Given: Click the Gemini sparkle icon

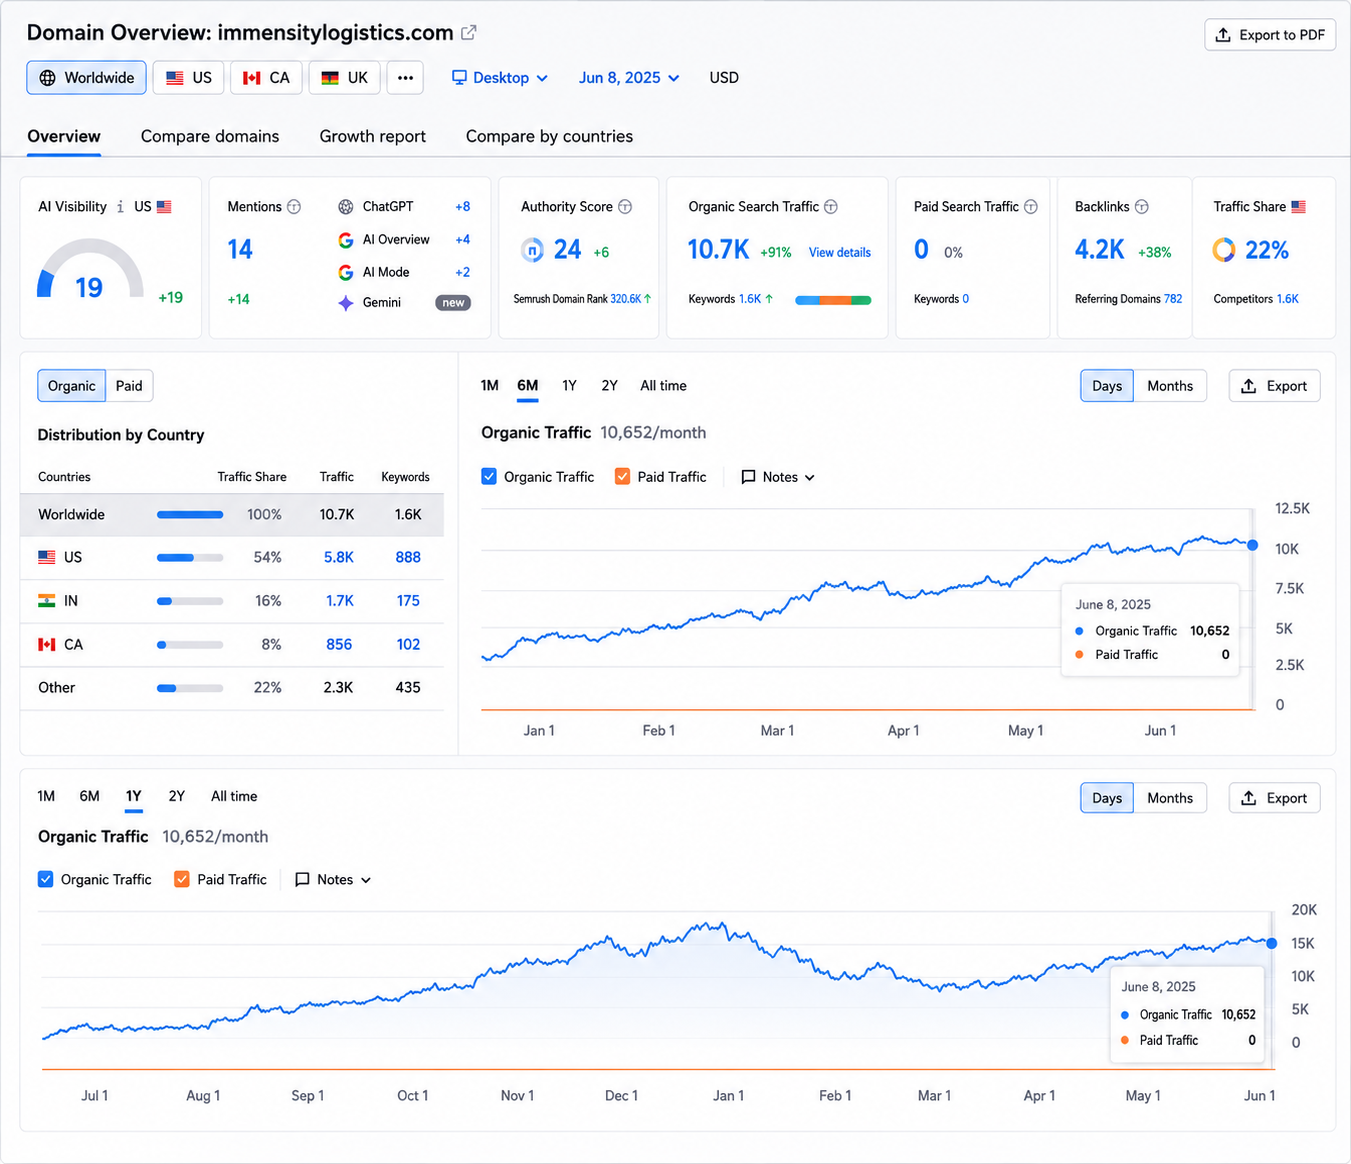Looking at the screenshot, I should pyautogui.click(x=346, y=303).
